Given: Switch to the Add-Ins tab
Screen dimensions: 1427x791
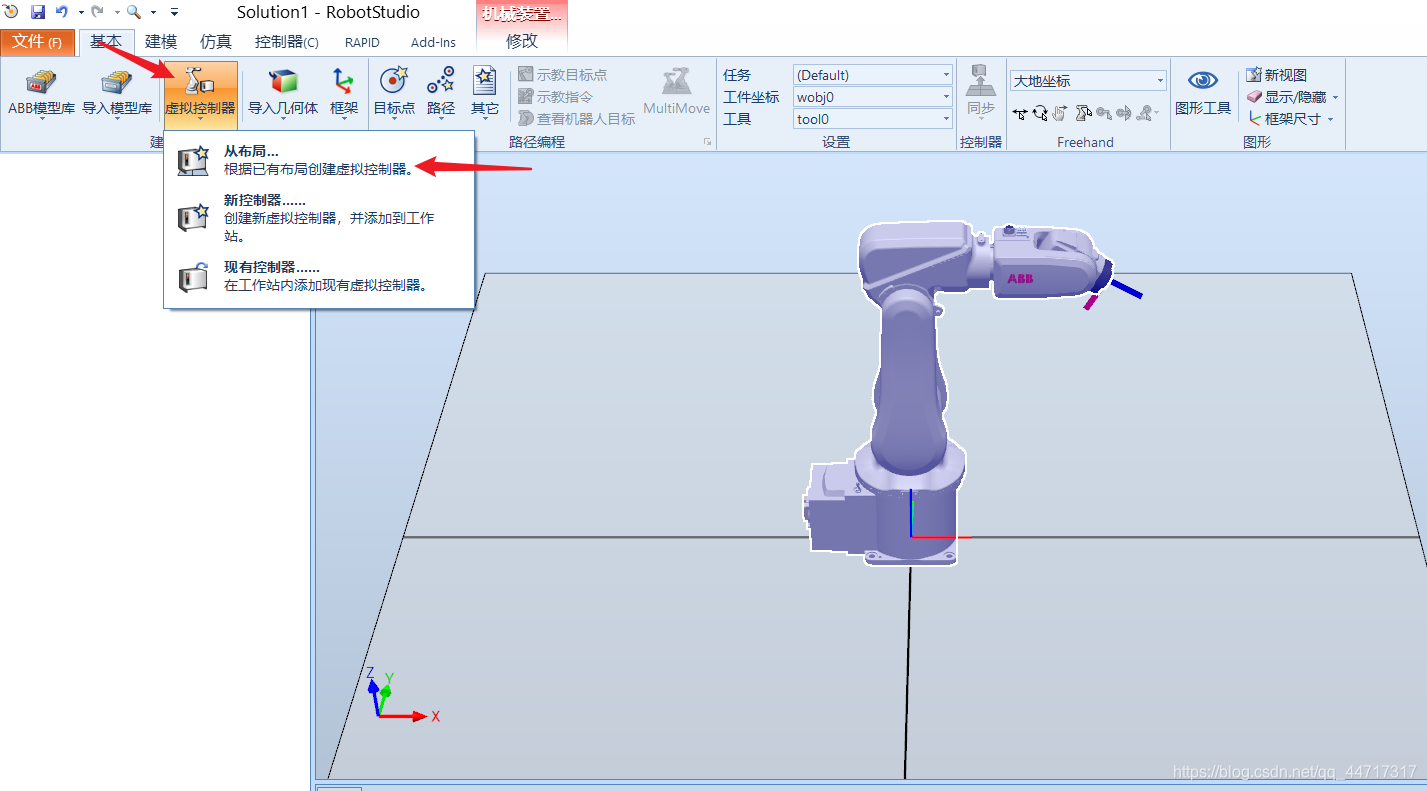Looking at the screenshot, I should point(433,42).
